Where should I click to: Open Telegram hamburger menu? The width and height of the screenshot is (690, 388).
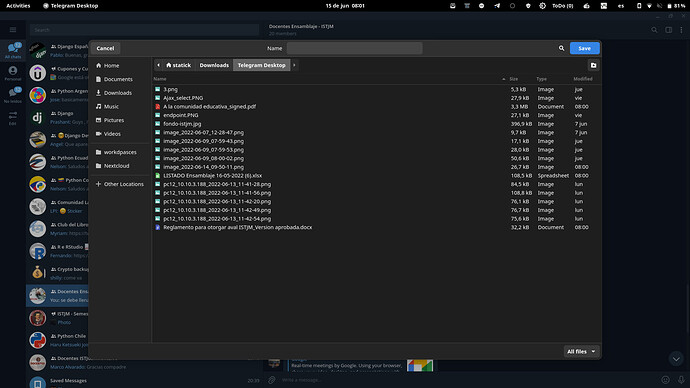[13, 30]
